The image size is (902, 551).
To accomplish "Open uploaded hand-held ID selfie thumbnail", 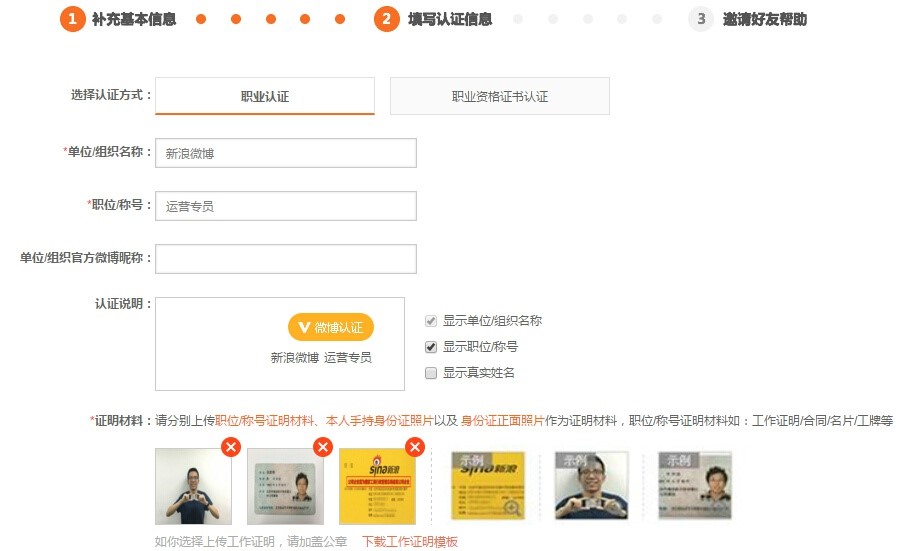I will tap(193, 487).
